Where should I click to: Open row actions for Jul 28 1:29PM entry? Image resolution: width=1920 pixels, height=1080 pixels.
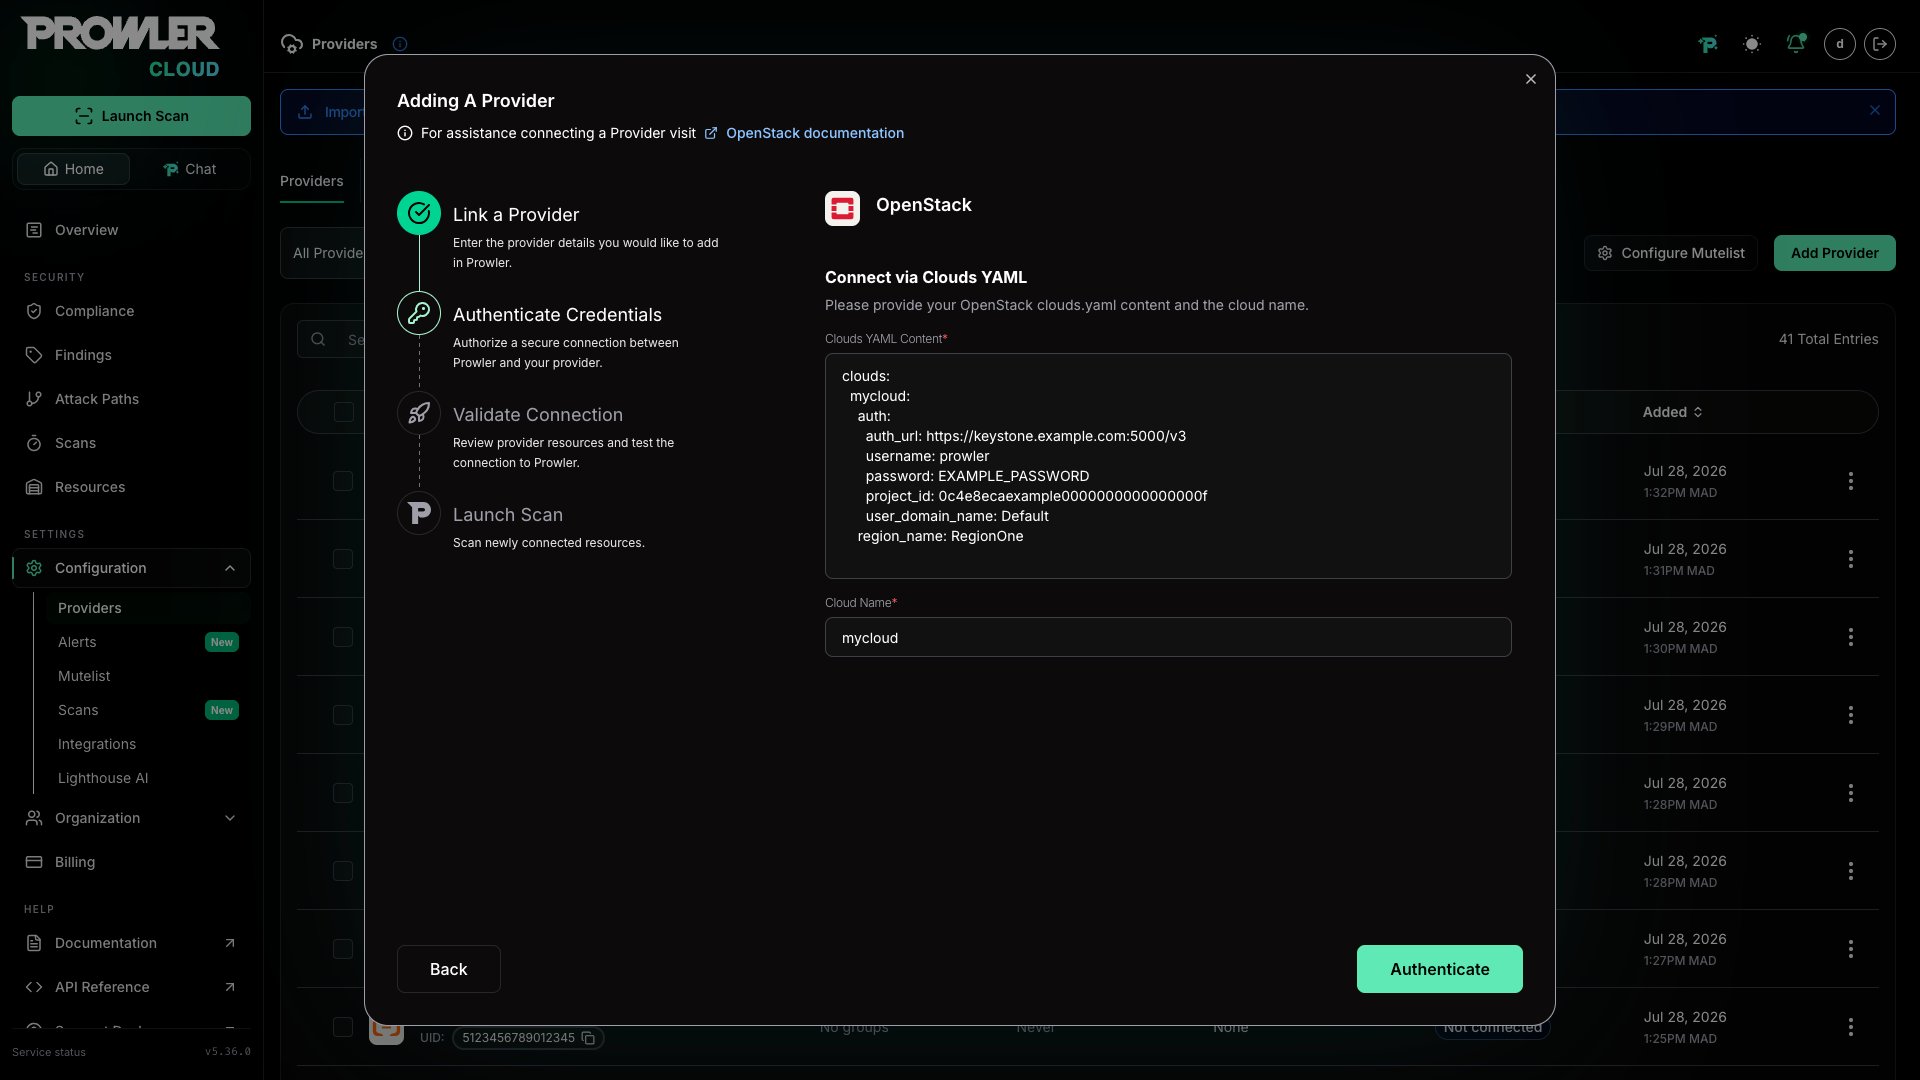pos(1851,715)
